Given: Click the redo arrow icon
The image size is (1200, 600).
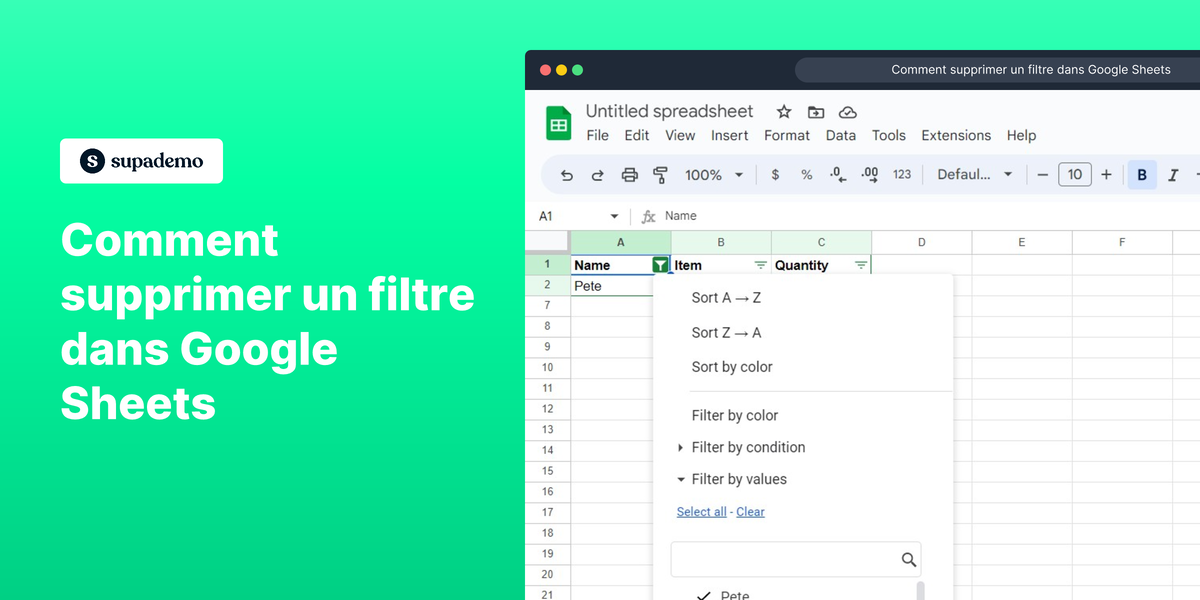Looking at the screenshot, I should [598, 175].
